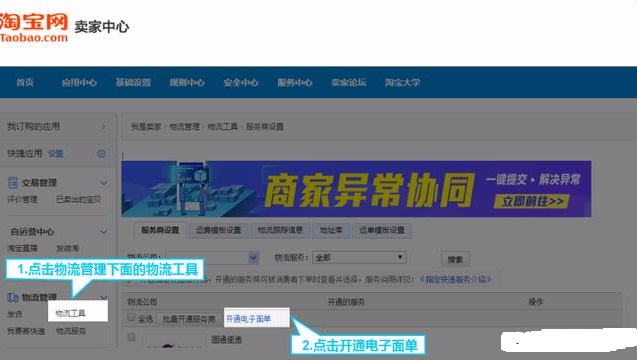Open quick-app settings gear icon
This screenshot has width=637, height=360.
[101, 154]
